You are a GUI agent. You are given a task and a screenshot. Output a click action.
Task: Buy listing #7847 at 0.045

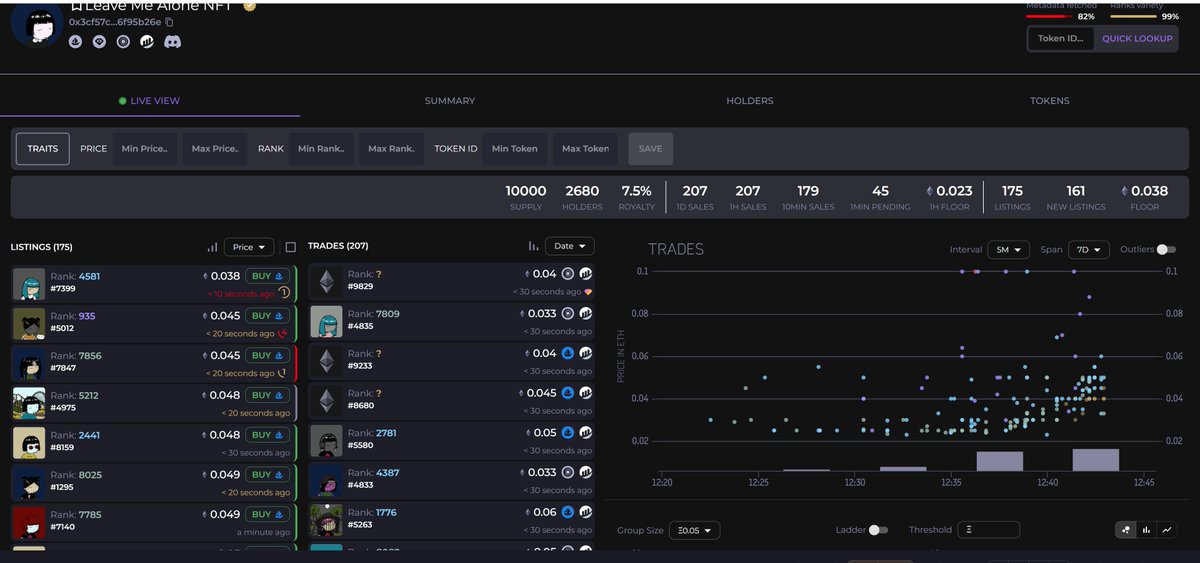pyautogui.click(x=267, y=355)
